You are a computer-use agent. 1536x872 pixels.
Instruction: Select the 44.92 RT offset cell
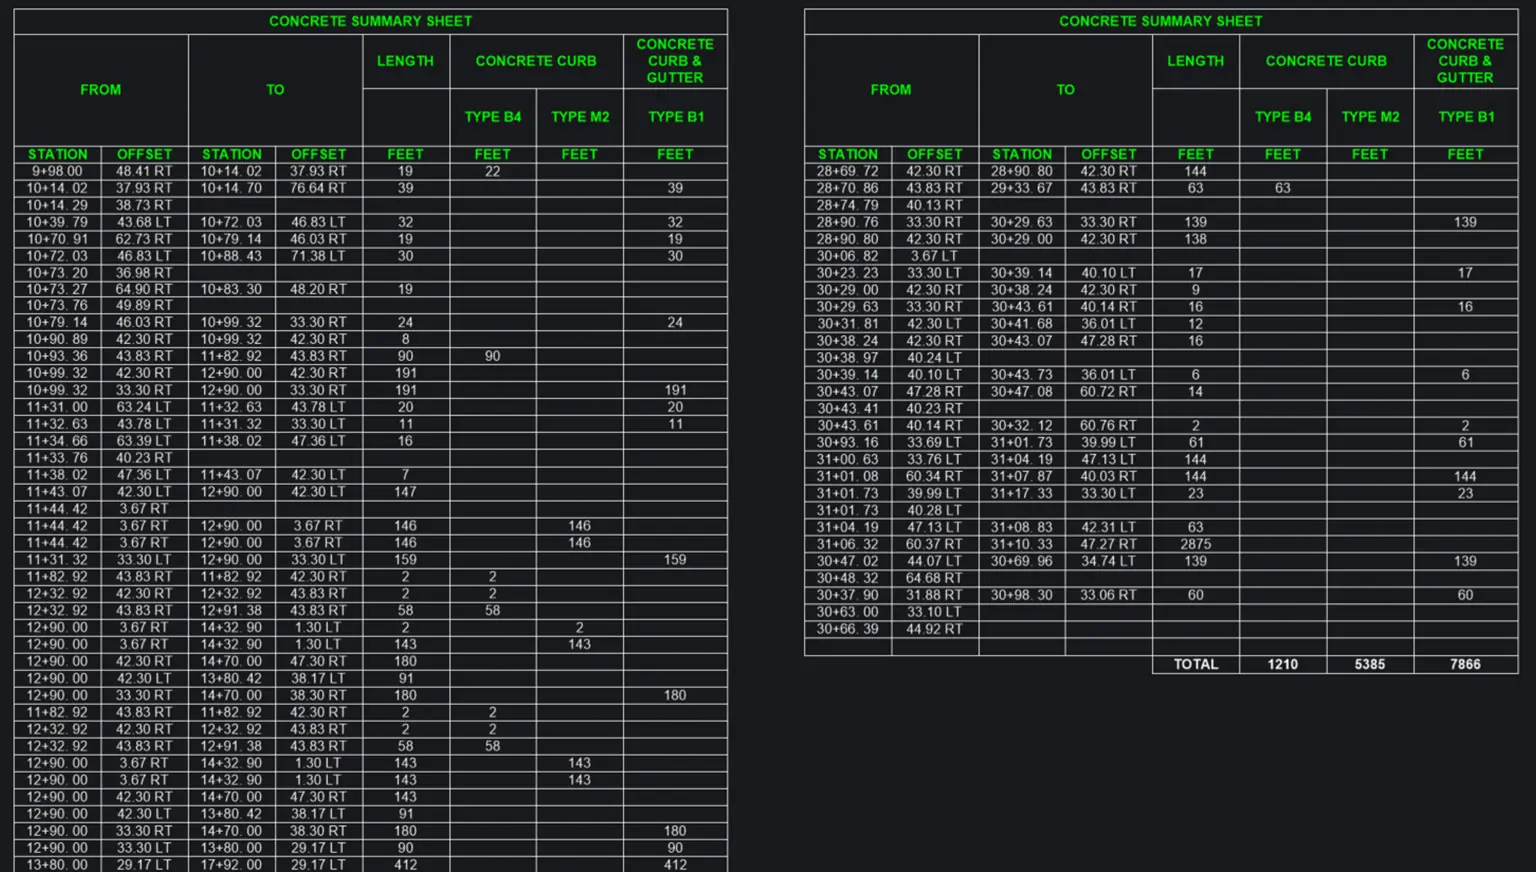point(934,629)
